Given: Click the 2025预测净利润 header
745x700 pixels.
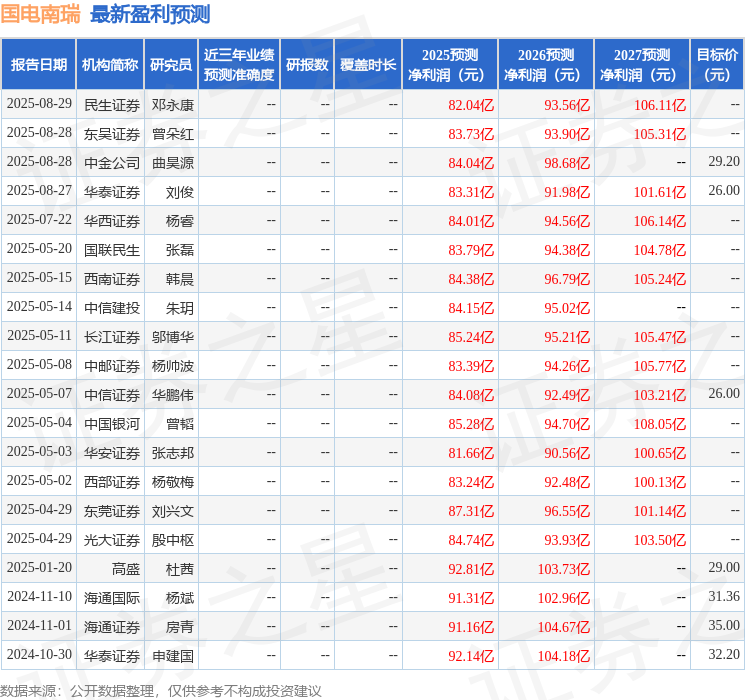Looking at the screenshot, I should (x=450, y=65).
